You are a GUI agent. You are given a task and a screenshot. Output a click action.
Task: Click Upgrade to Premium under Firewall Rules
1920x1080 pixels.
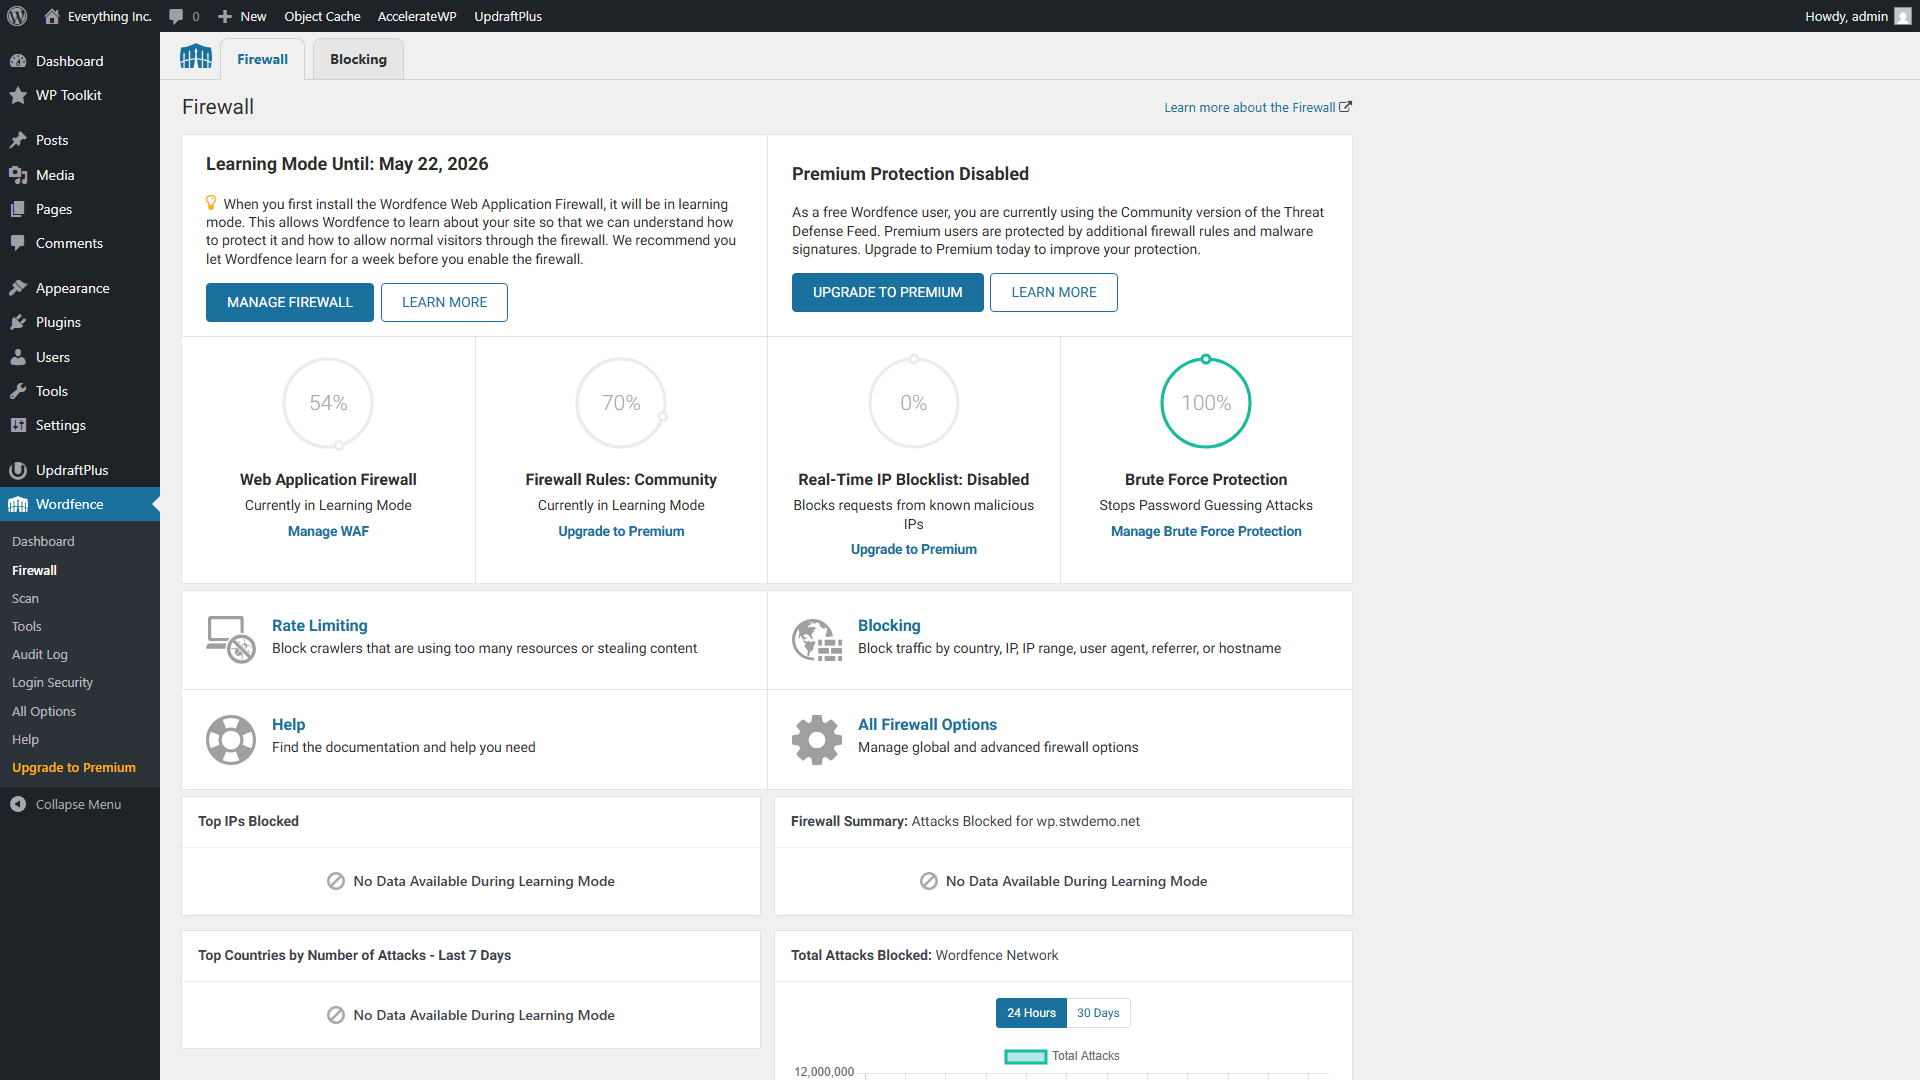(621, 531)
